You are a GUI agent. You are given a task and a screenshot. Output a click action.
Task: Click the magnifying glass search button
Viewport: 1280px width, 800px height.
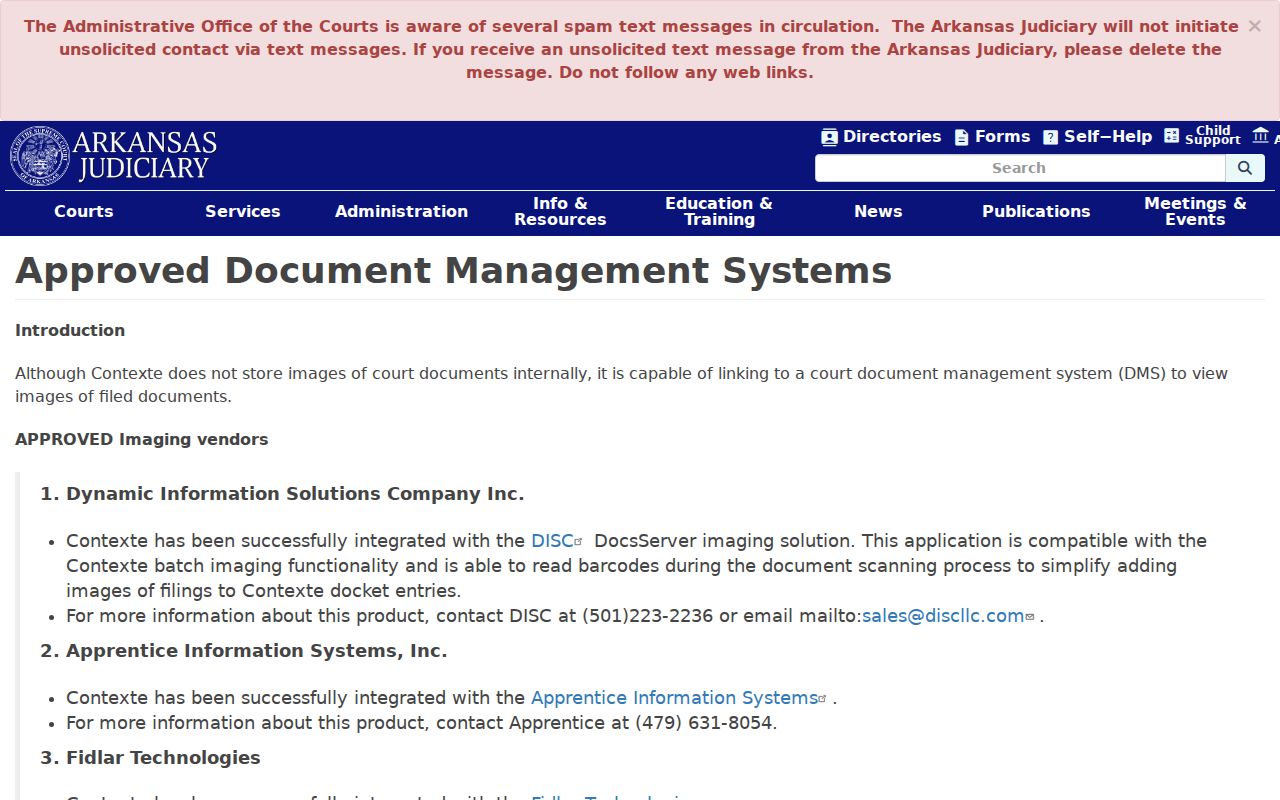(1245, 168)
